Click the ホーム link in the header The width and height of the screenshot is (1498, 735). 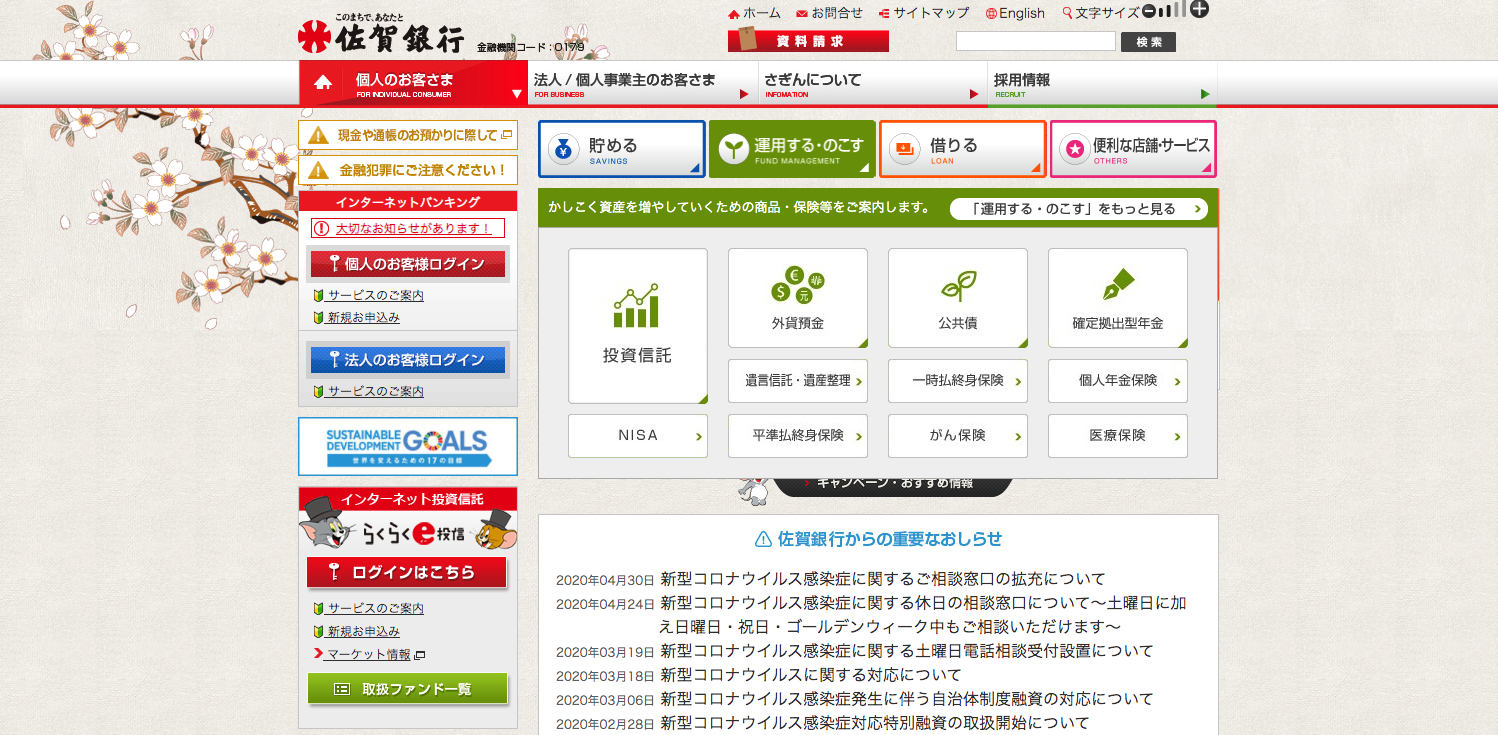(x=754, y=13)
